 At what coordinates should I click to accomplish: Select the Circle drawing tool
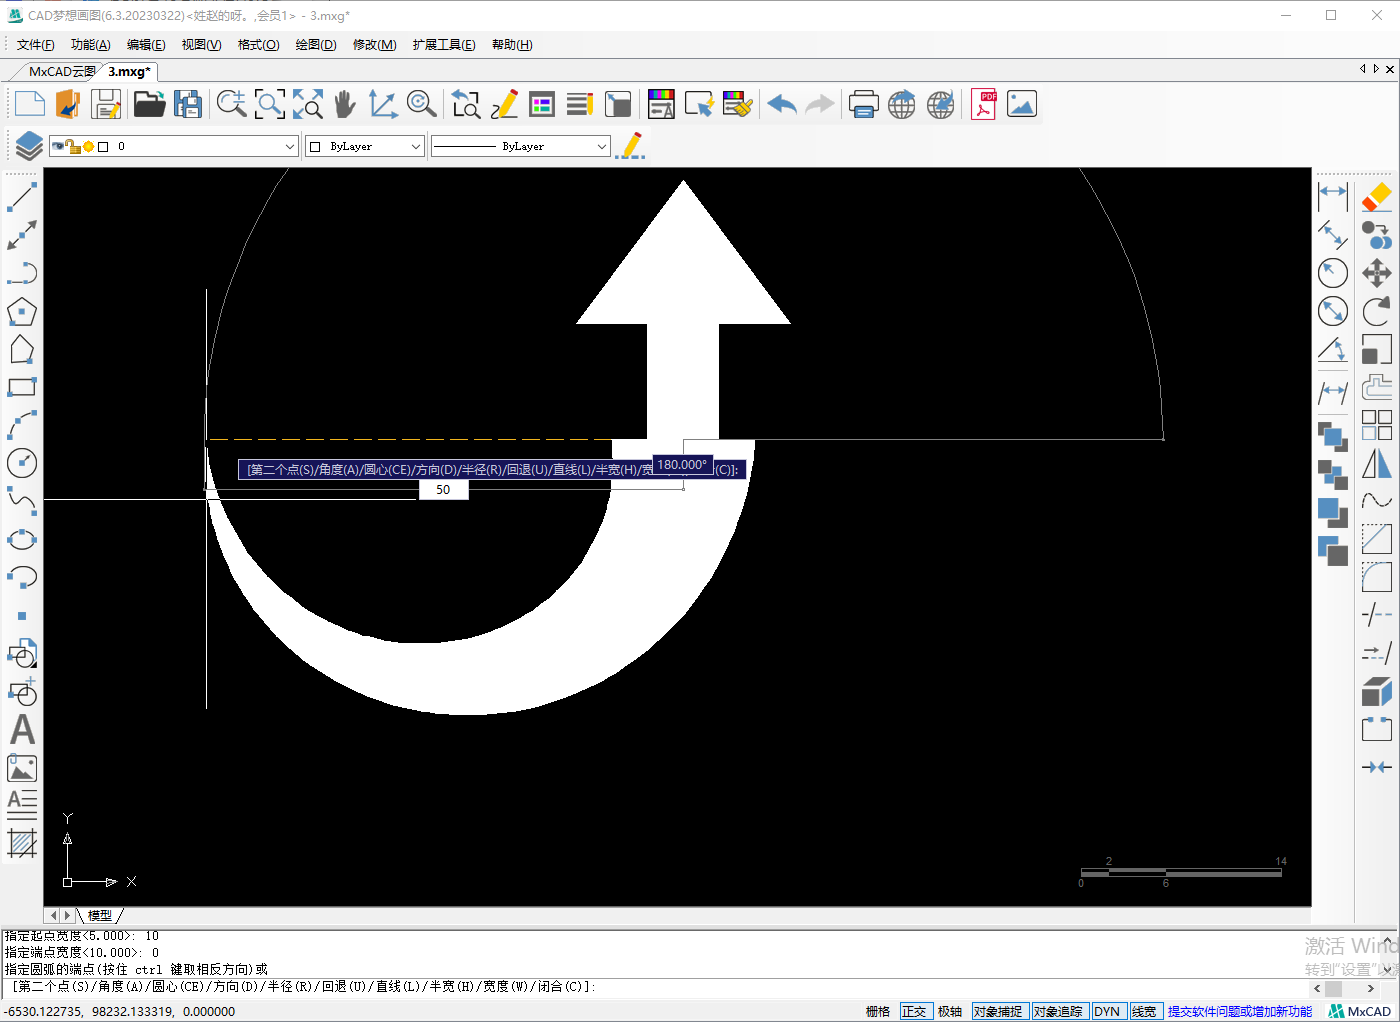[22, 463]
